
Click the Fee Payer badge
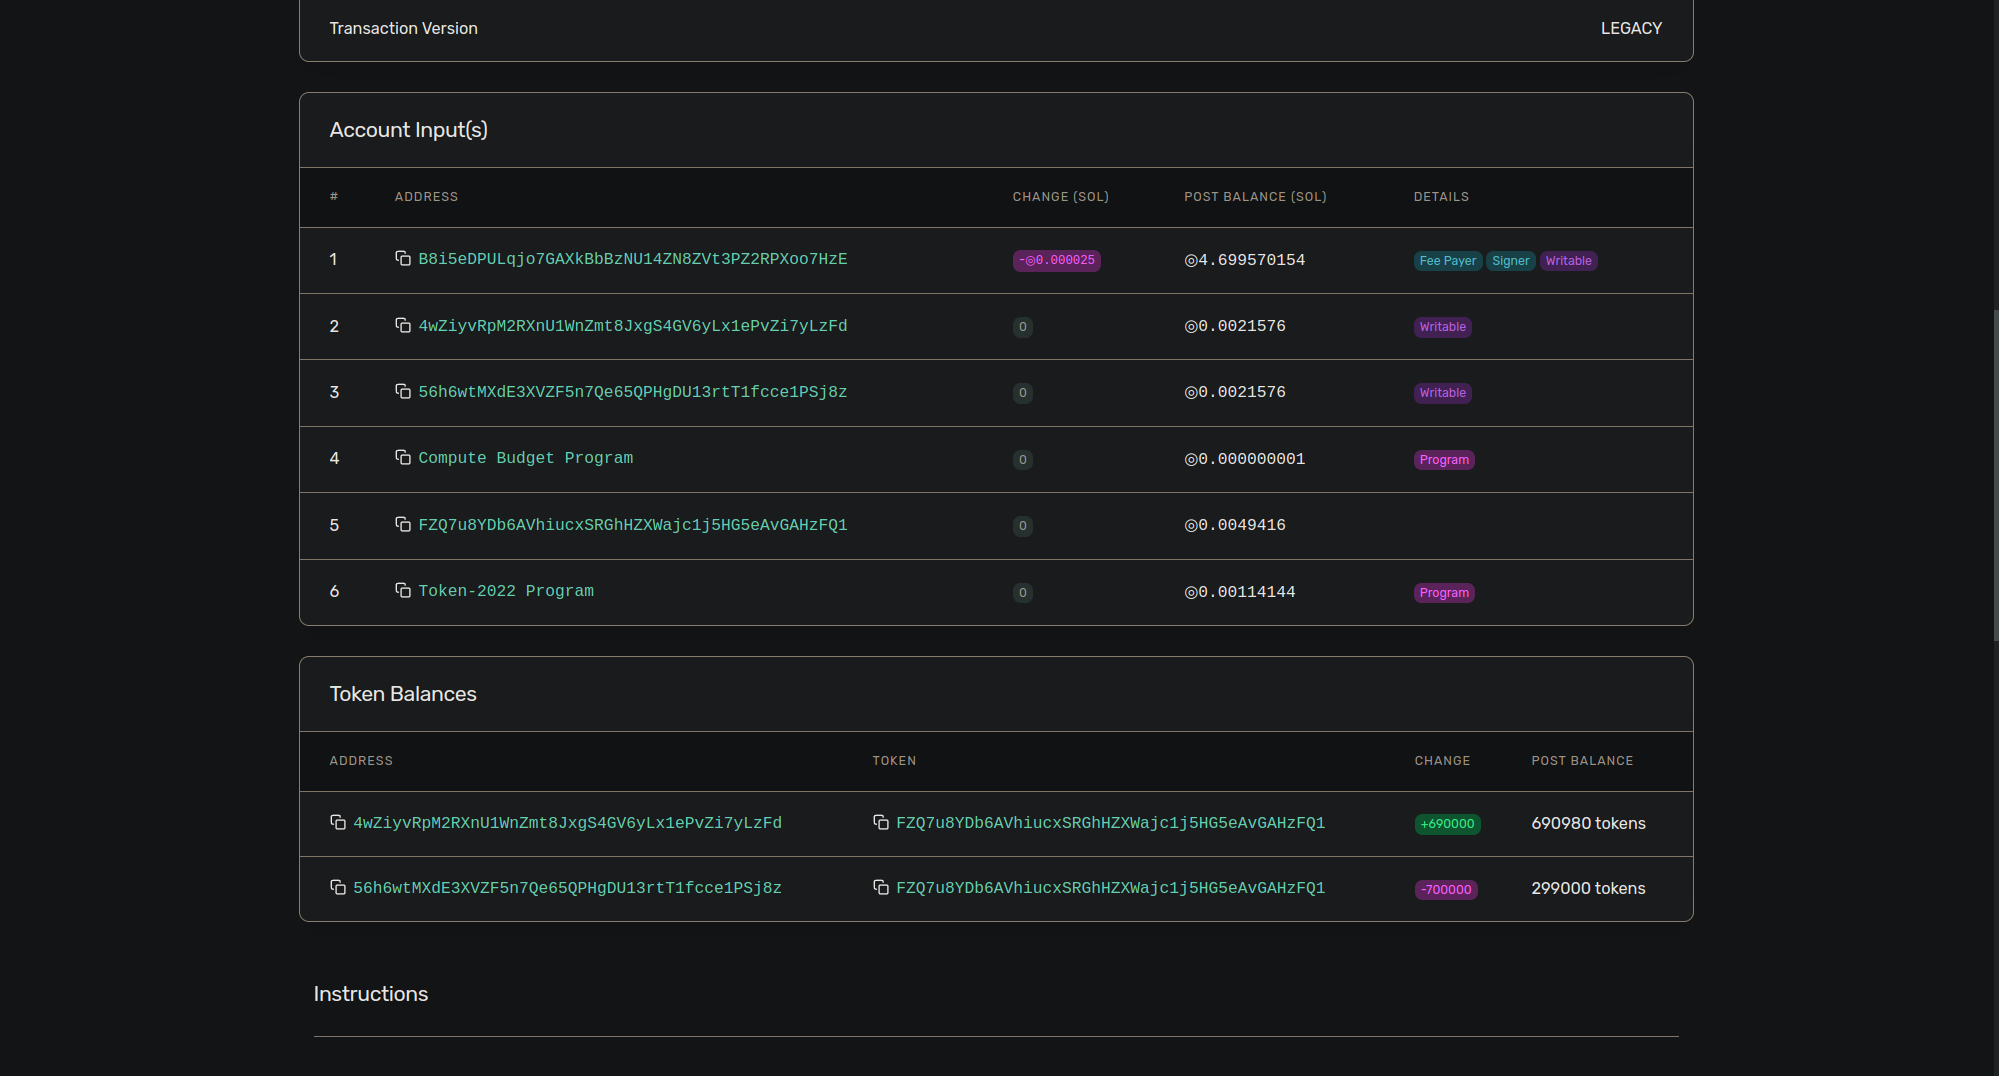pyautogui.click(x=1448, y=261)
